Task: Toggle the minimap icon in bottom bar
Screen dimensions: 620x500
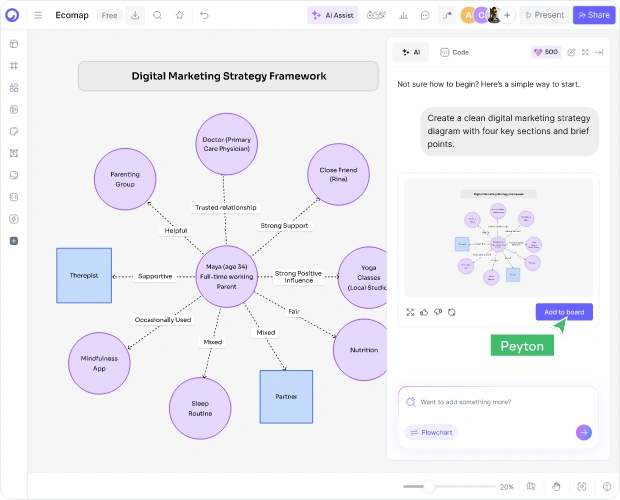Action: click(531, 487)
